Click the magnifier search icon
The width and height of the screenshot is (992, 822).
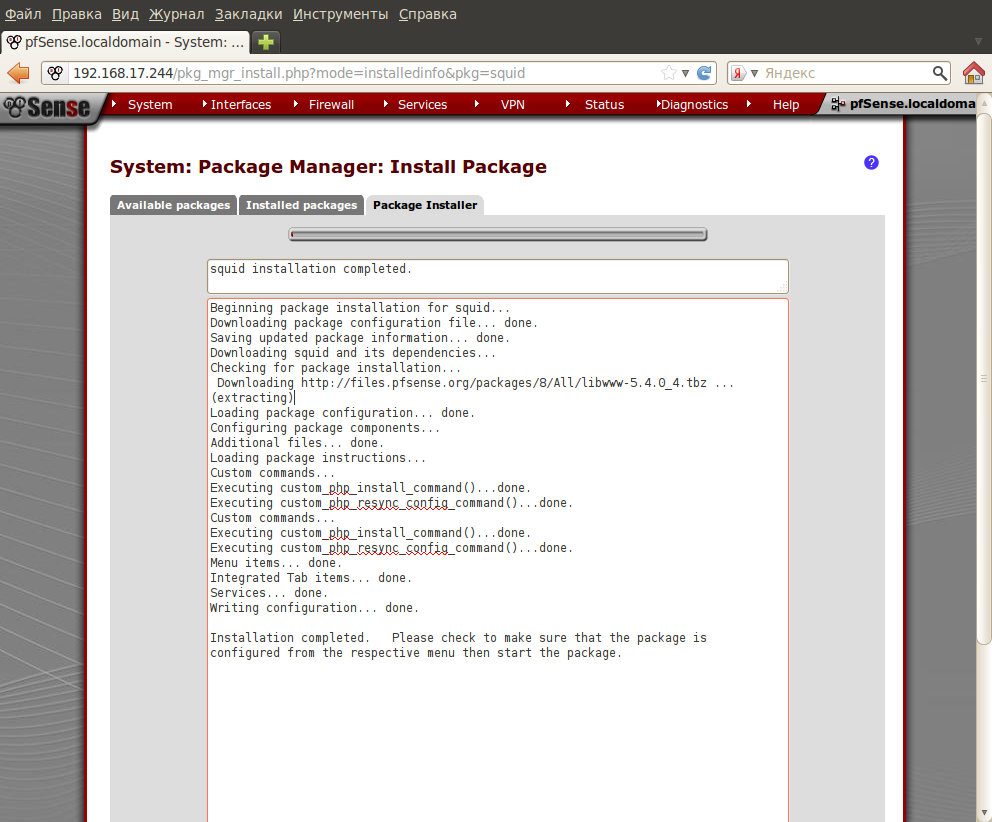pos(939,73)
